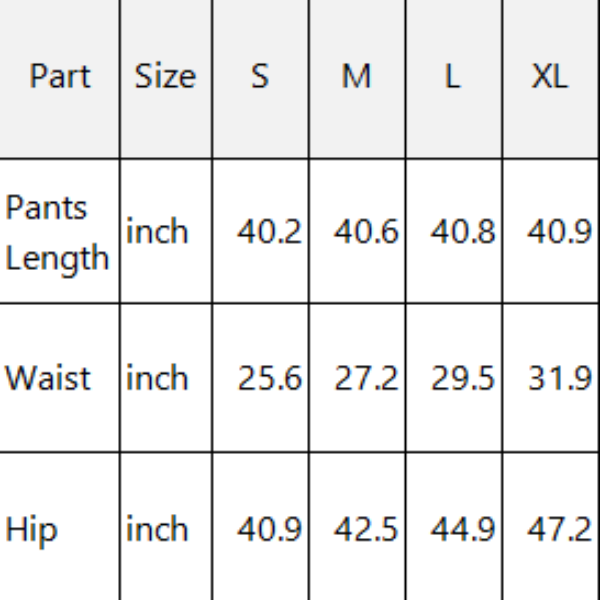Click the Waist row label
Viewport: 600px width, 600px height.
[x=48, y=378]
